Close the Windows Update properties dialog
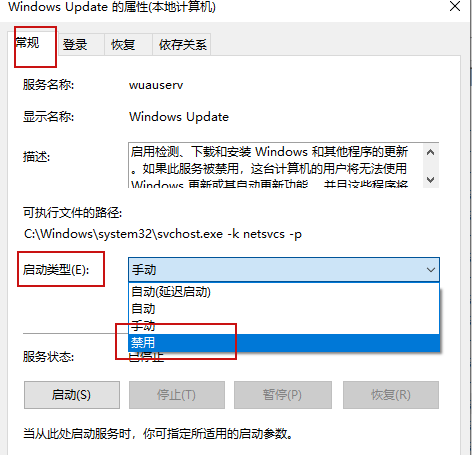Viewport: 472px width, 455px height. pos(455,6)
